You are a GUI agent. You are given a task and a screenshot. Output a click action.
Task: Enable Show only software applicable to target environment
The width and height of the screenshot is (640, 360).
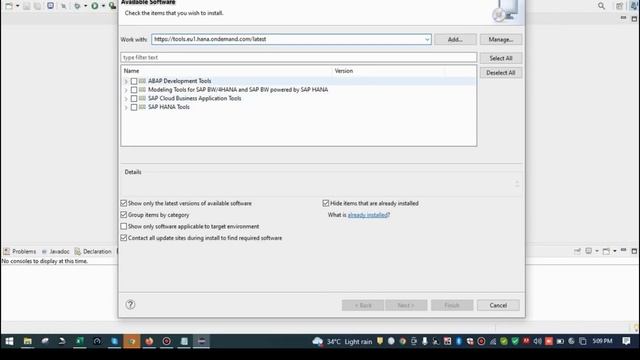(x=124, y=226)
